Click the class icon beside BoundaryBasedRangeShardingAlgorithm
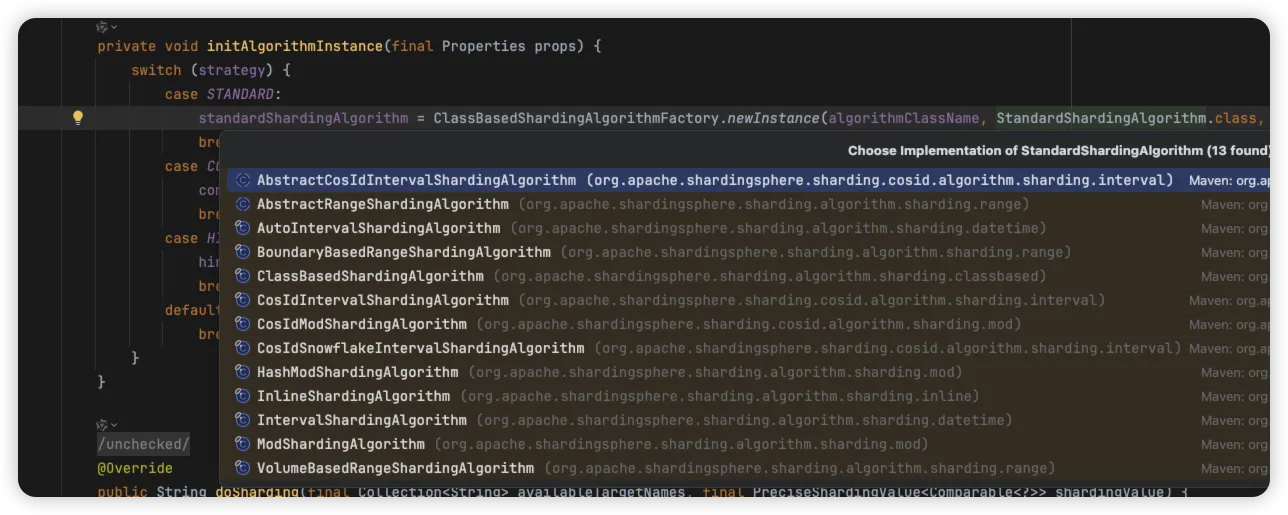This screenshot has width=1288, height=515. (242, 252)
